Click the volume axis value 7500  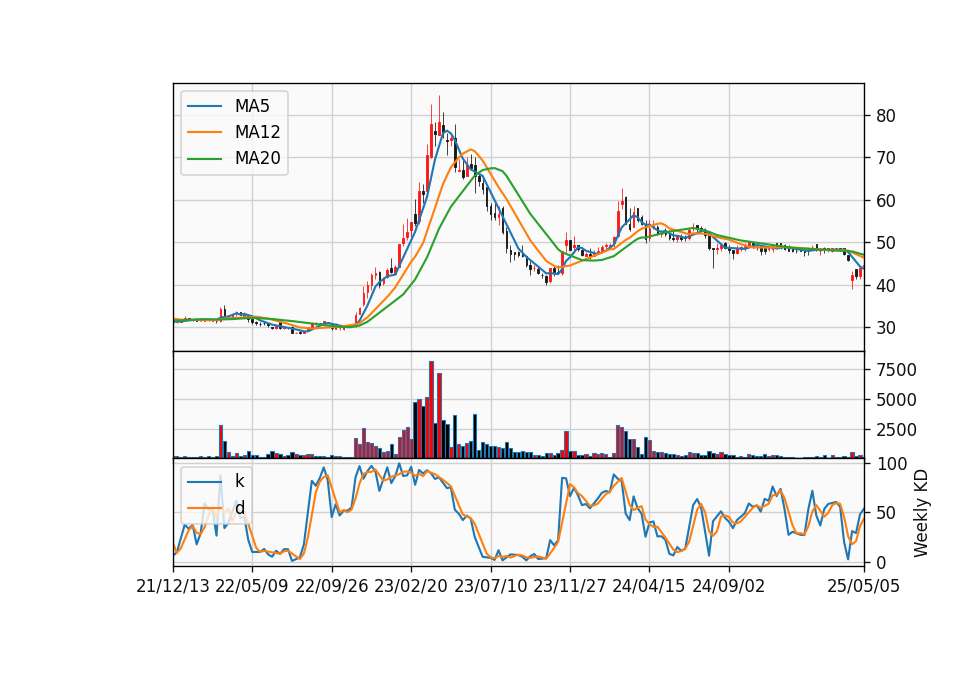(x=896, y=370)
